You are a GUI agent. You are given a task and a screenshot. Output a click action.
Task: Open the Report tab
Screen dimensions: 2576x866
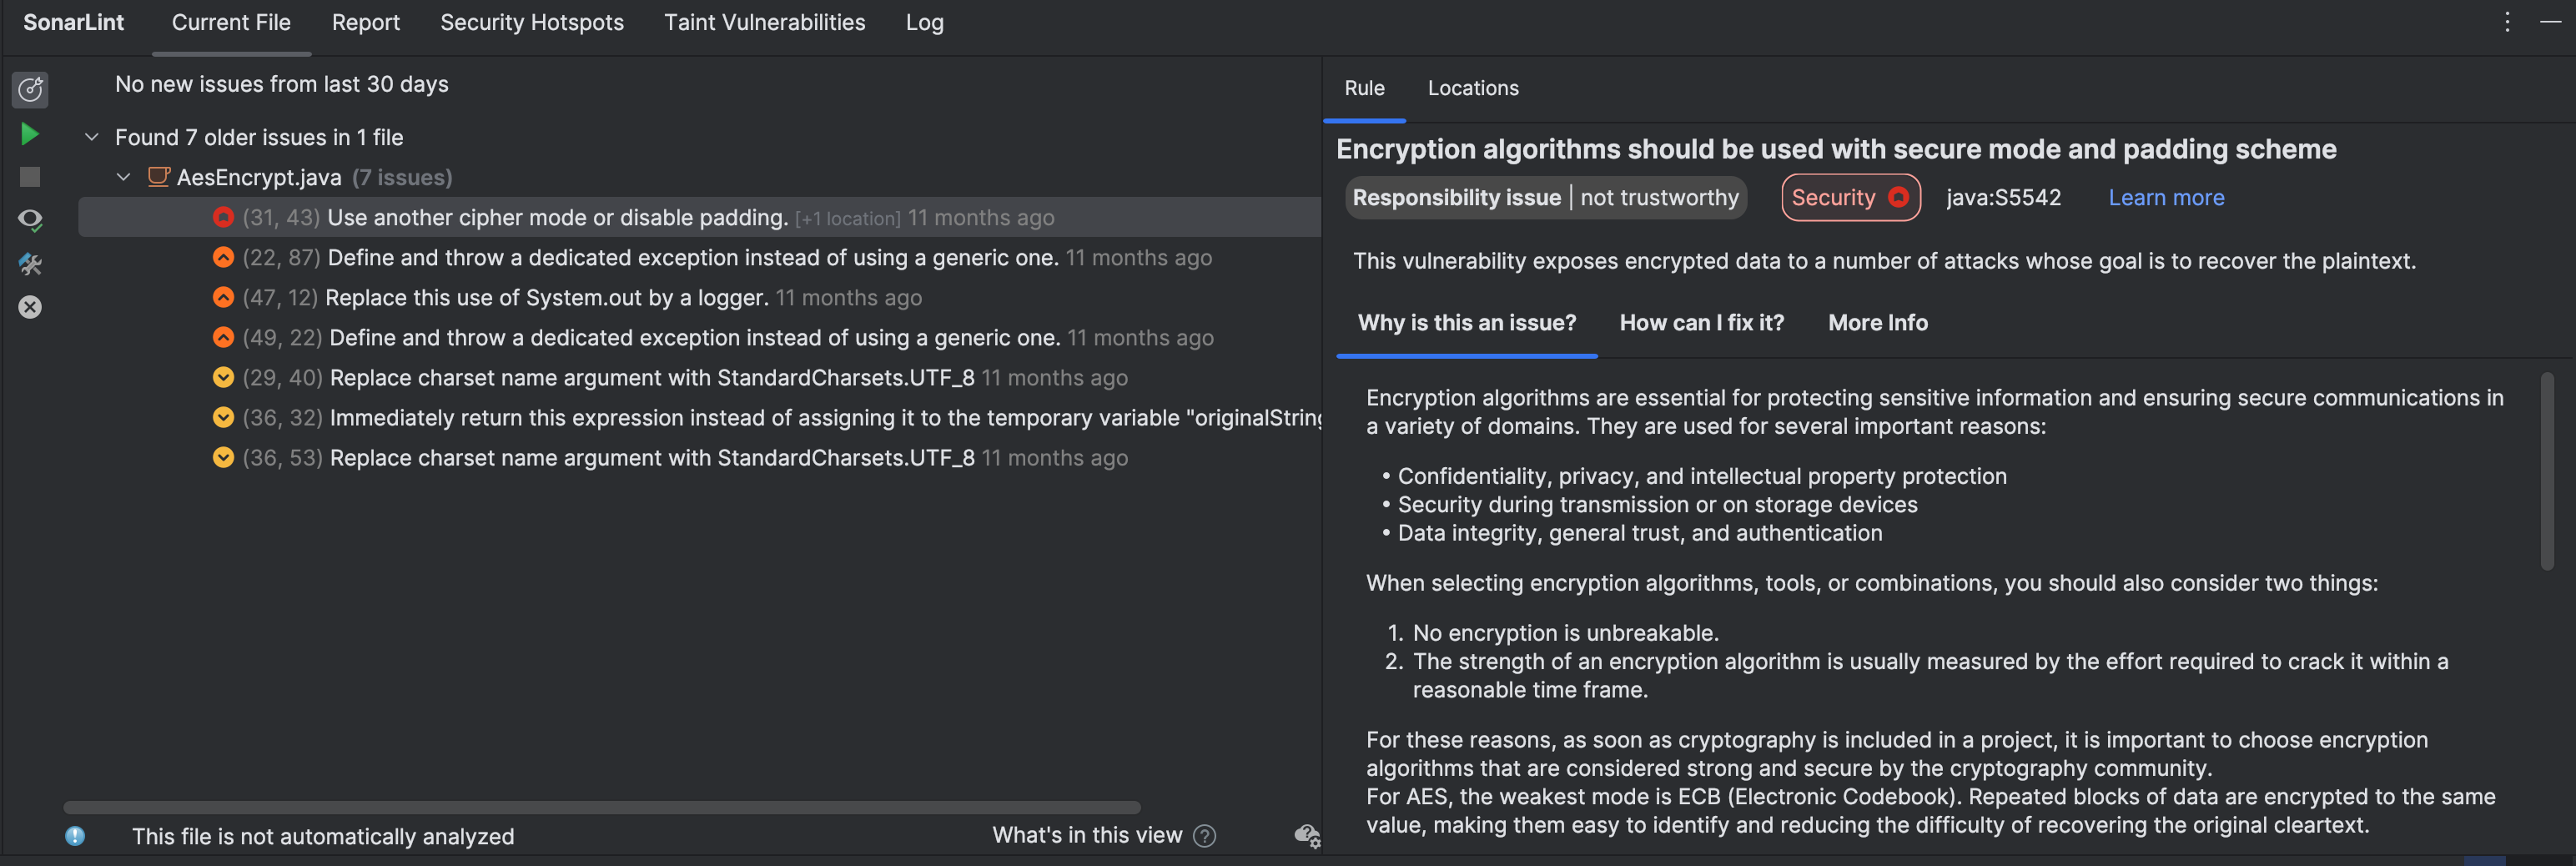(x=365, y=23)
